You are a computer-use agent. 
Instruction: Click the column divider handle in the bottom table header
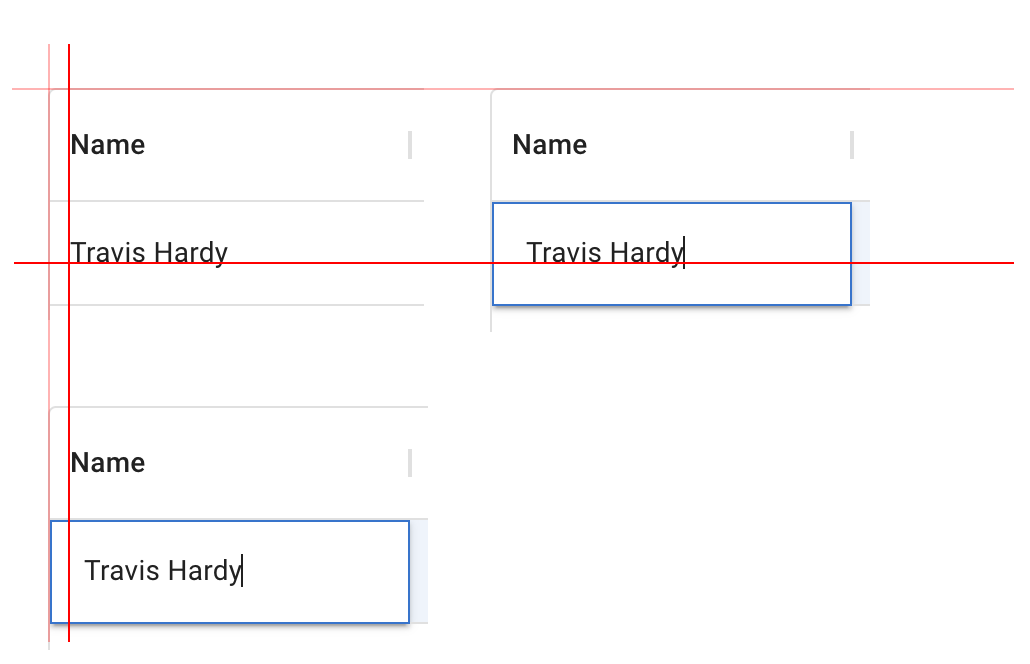411,463
